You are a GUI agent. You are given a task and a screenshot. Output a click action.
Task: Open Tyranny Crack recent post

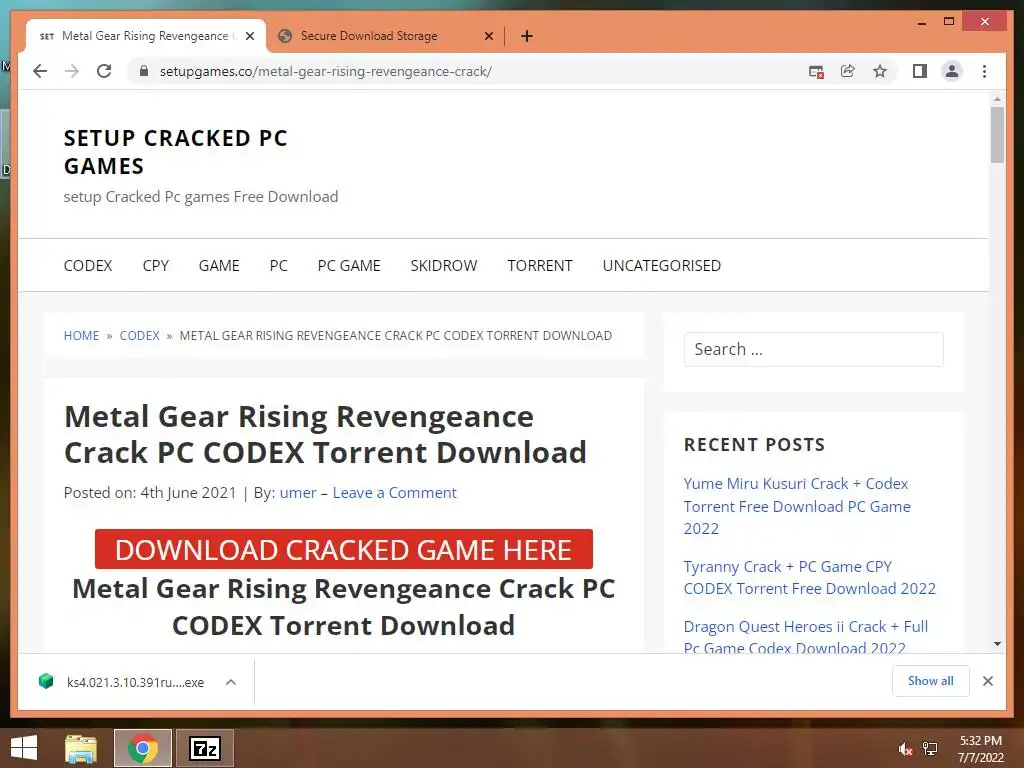pyautogui.click(x=809, y=577)
